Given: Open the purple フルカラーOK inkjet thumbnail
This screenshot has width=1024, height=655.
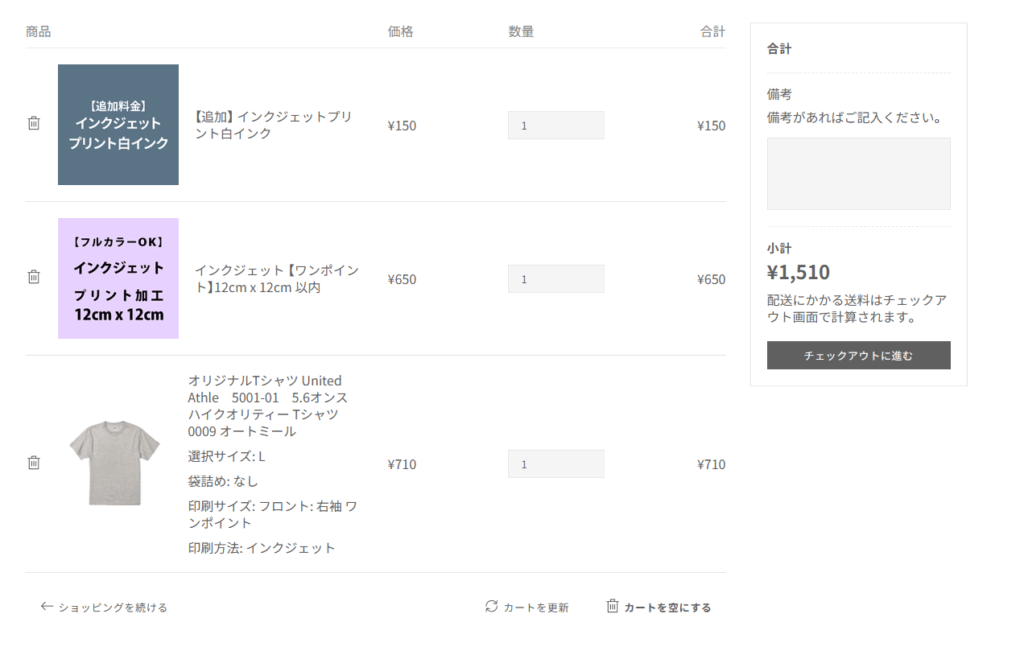Looking at the screenshot, I should click(x=118, y=278).
